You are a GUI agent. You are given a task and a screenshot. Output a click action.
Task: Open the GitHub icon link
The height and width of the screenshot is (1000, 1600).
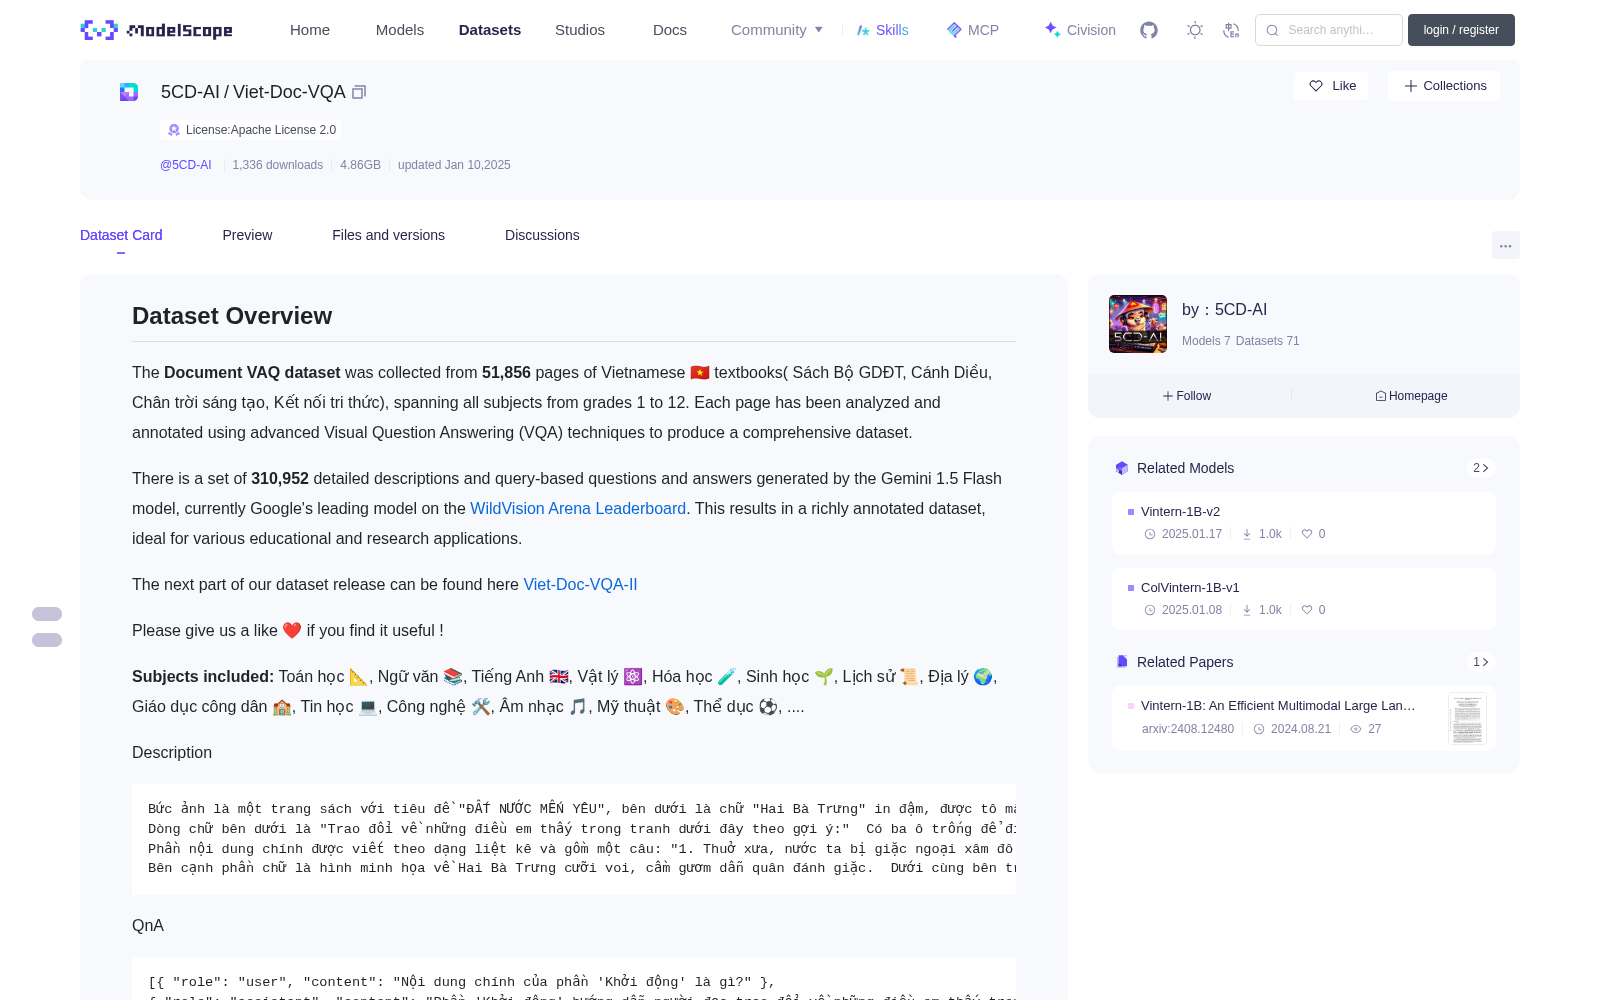(x=1149, y=30)
